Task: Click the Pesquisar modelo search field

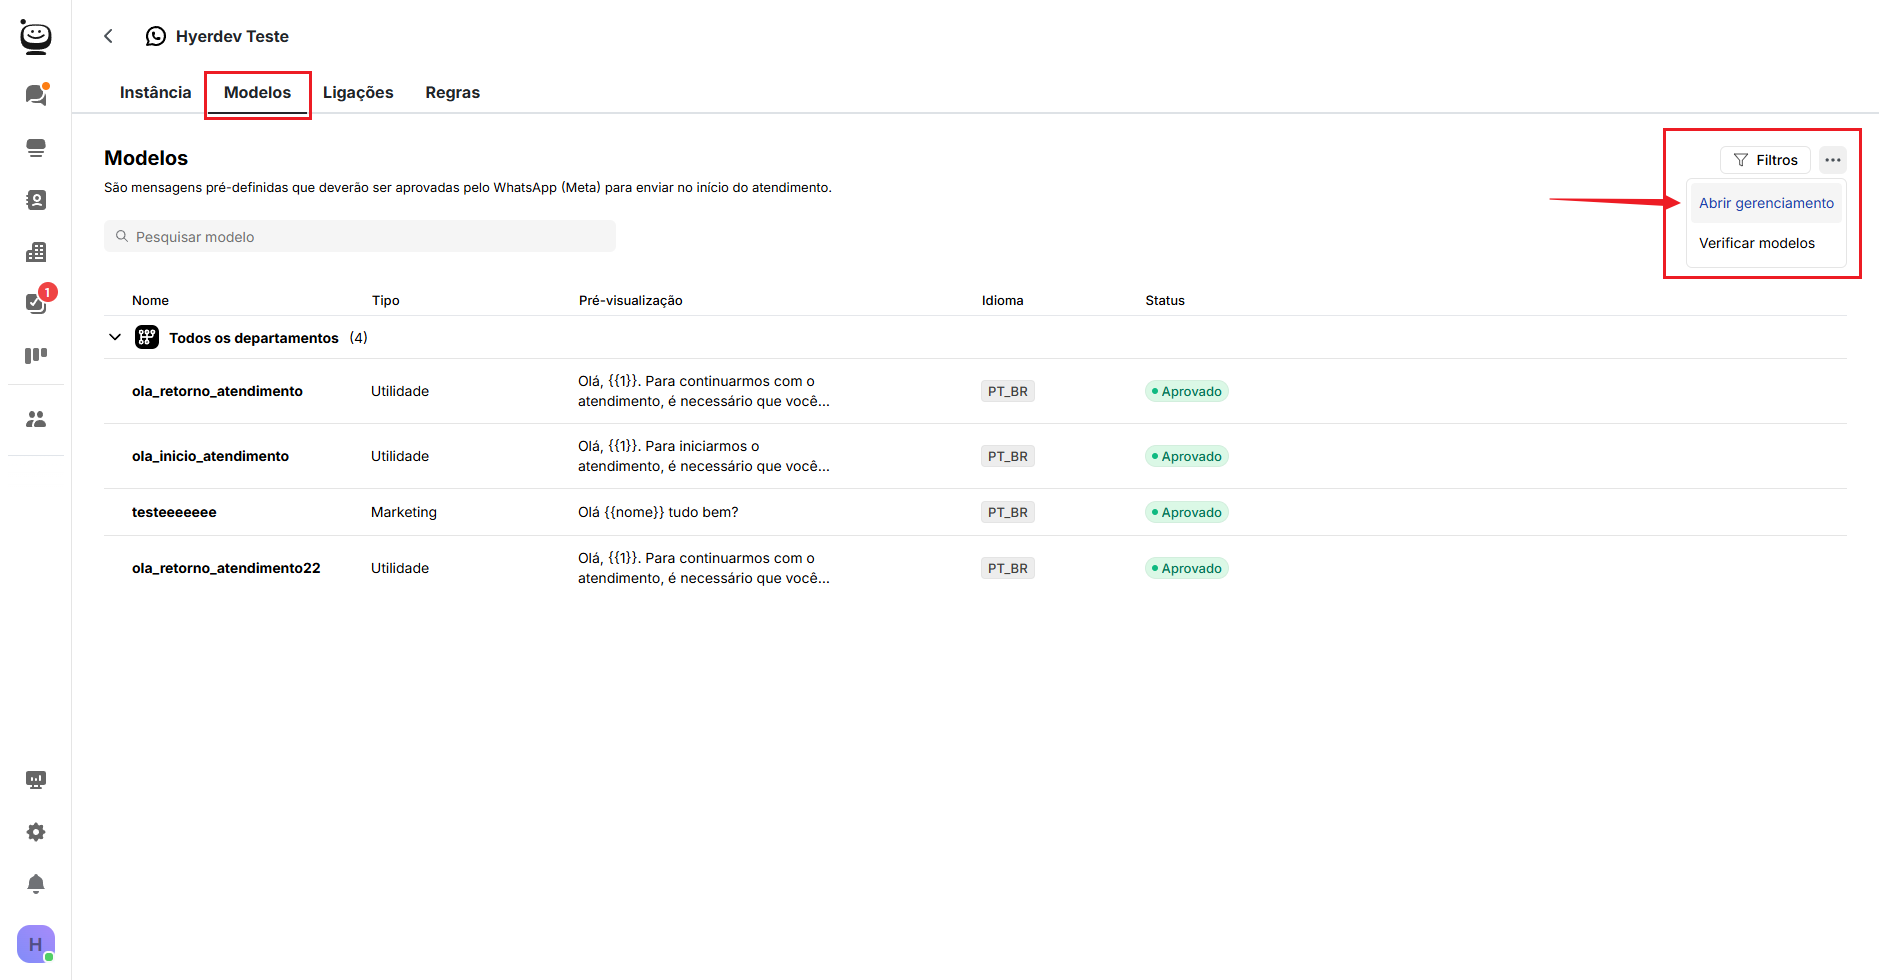Action: point(360,237)
